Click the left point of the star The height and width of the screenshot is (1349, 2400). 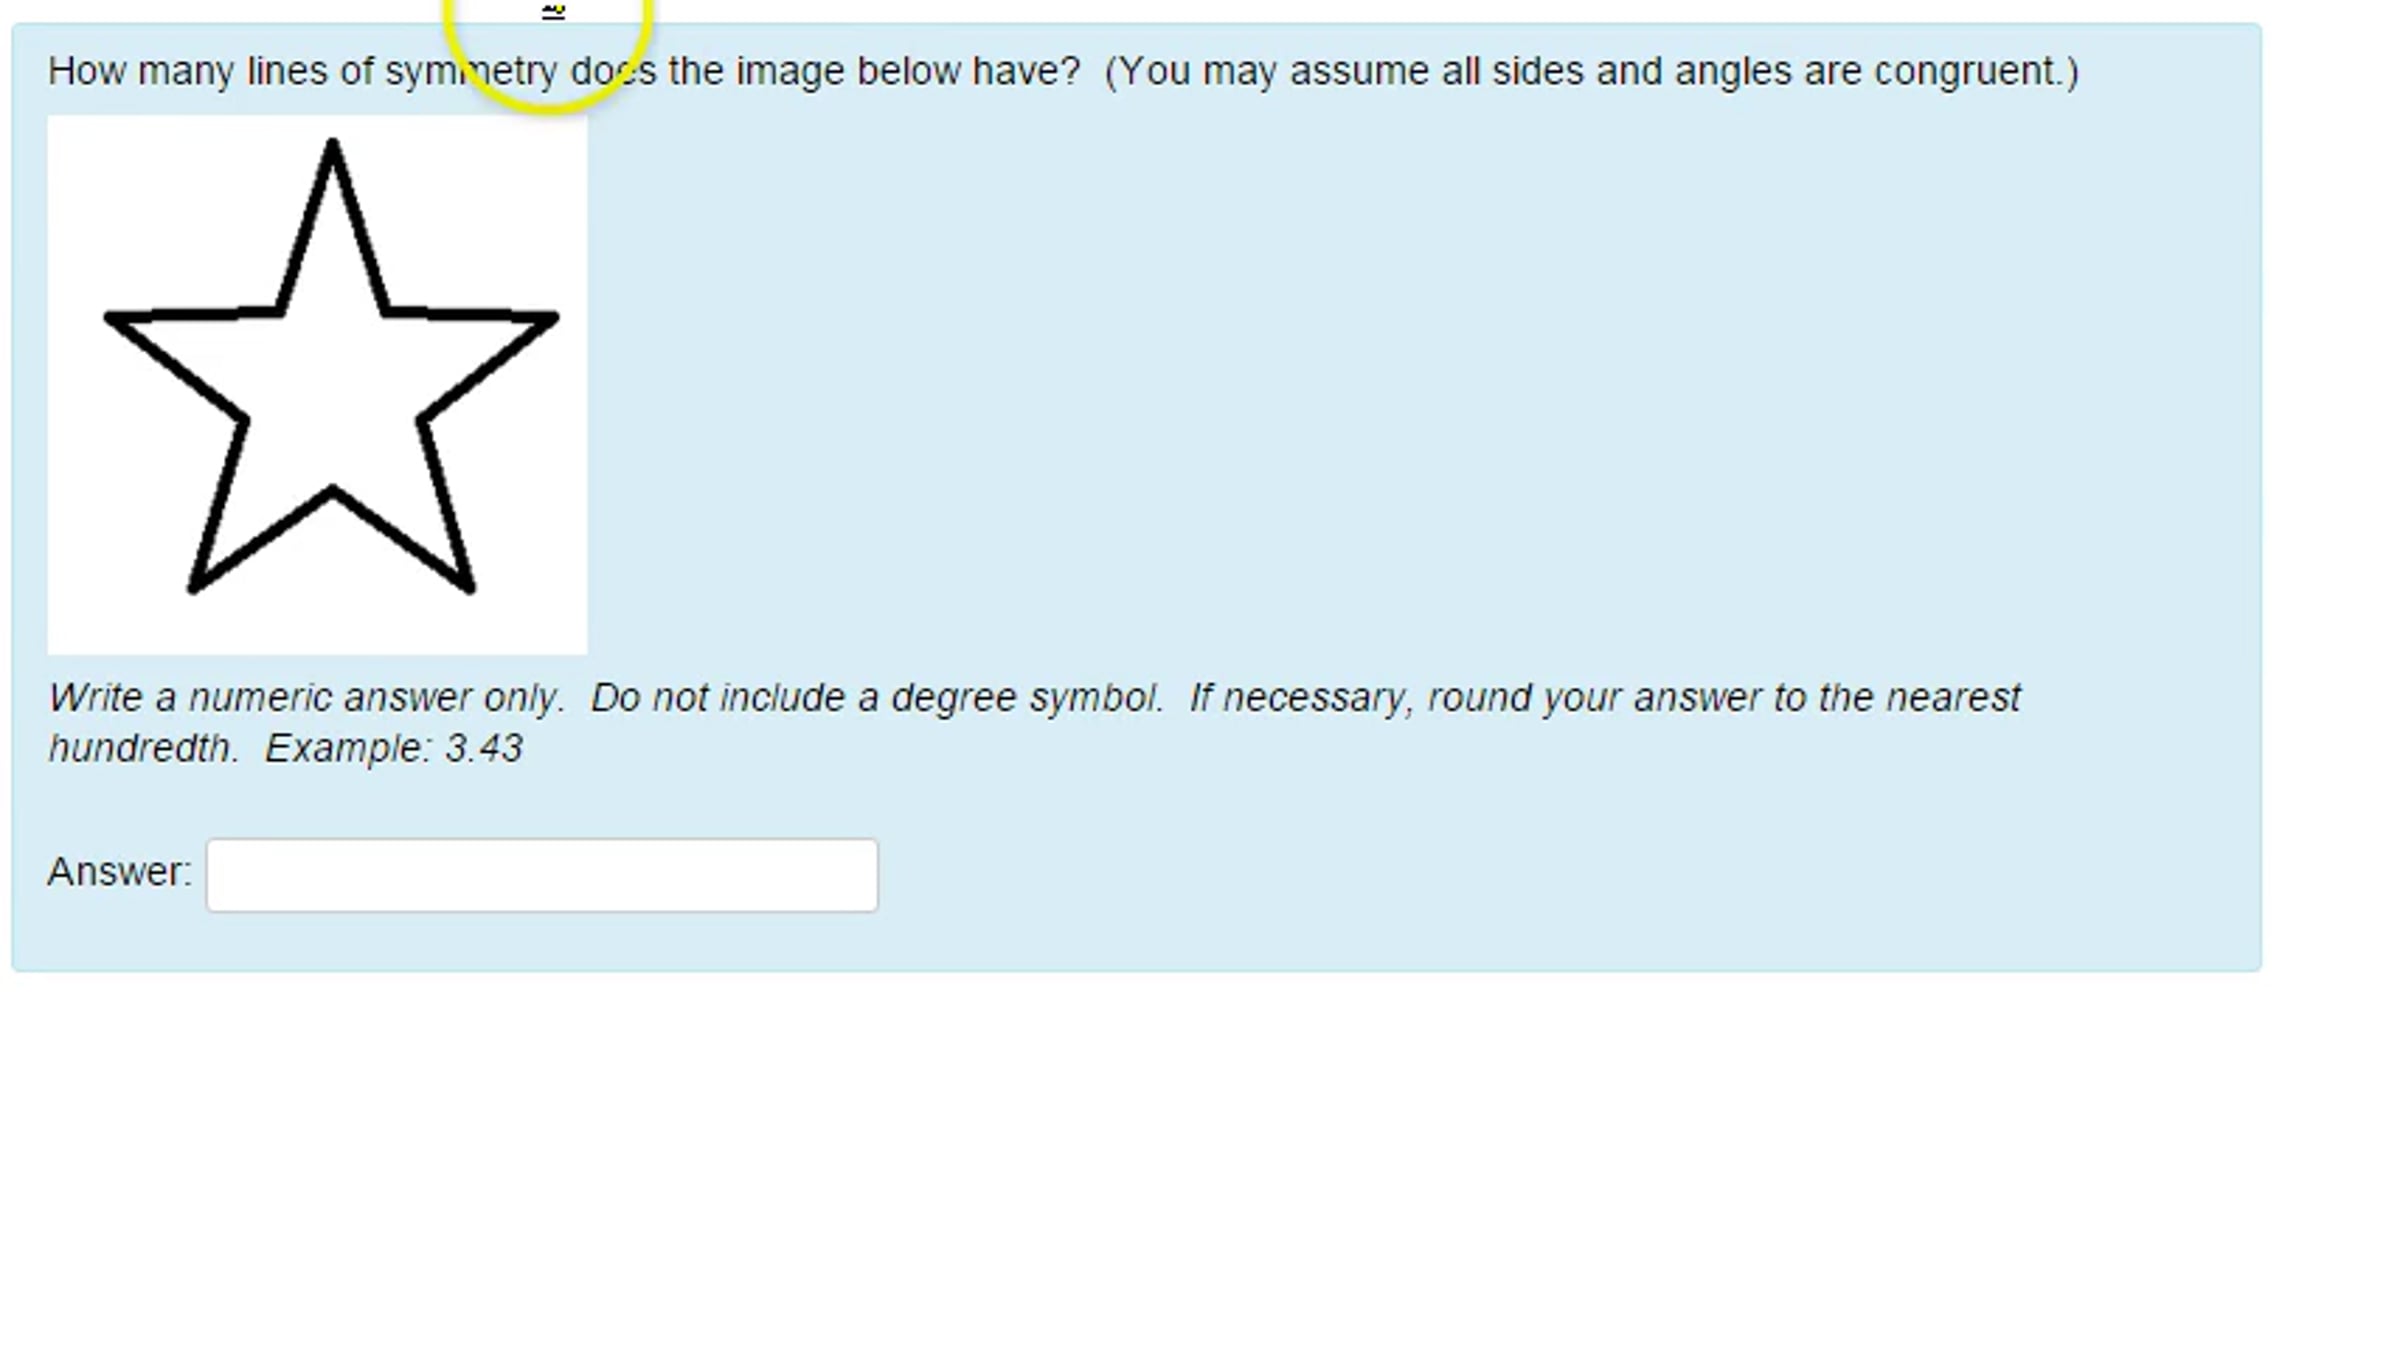[112, 318]
